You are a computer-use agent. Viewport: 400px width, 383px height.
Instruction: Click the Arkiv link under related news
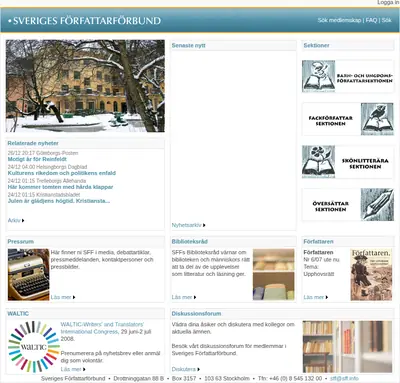16,220
